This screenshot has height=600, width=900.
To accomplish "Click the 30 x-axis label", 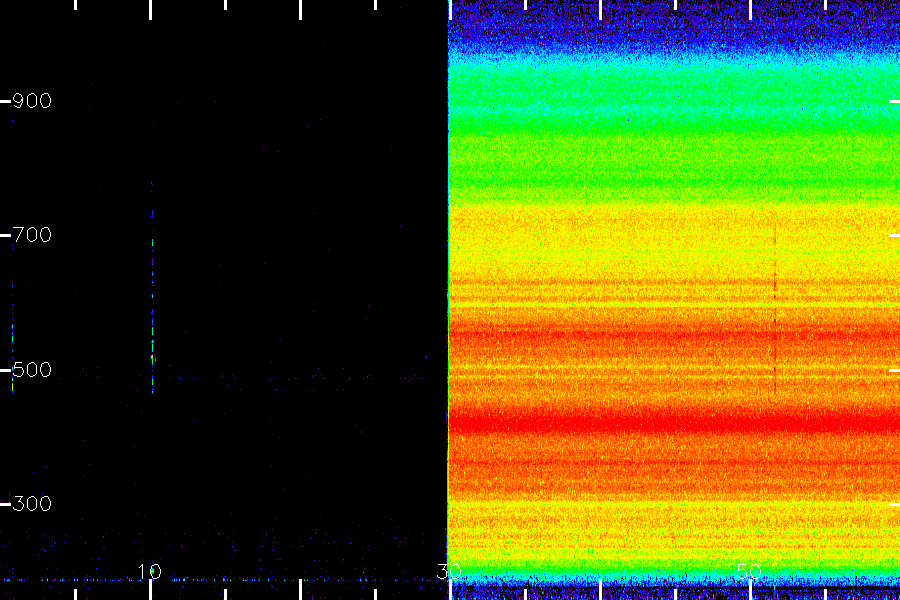I will tap(449, 571).
